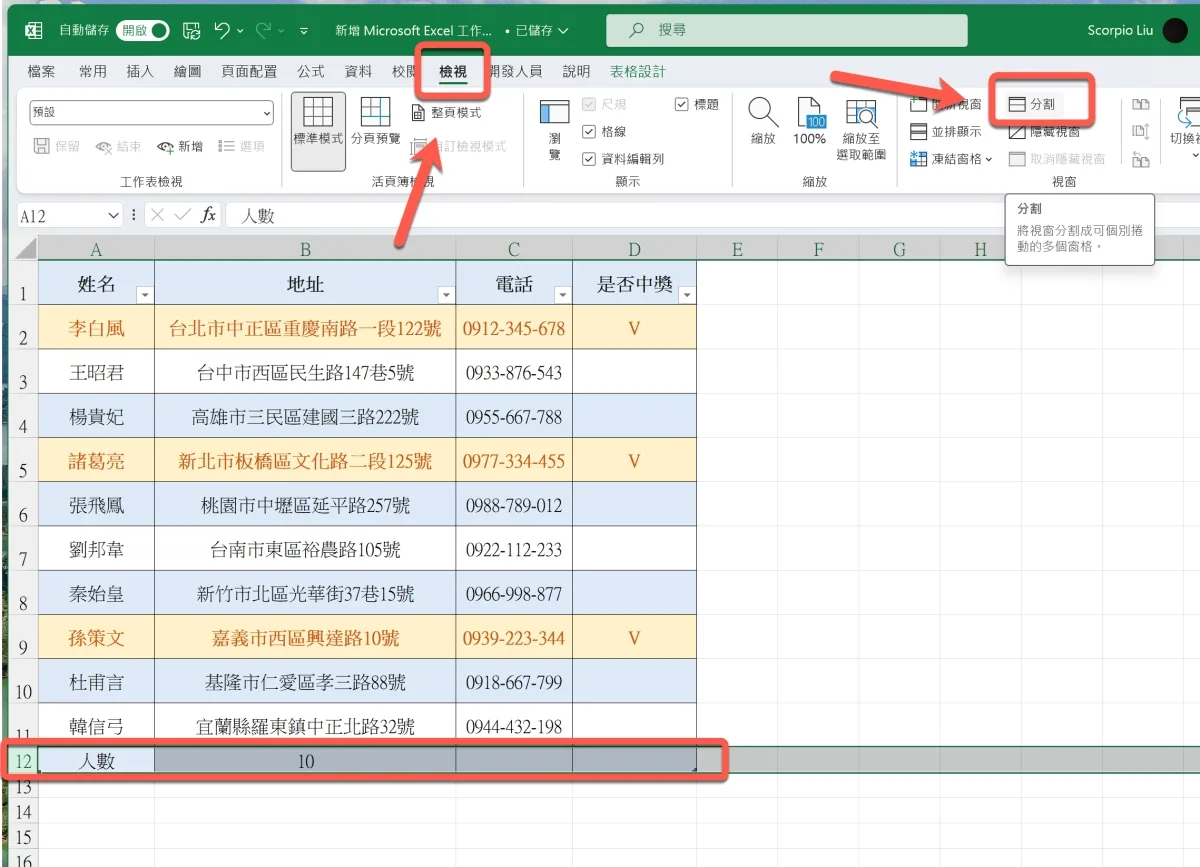
Task: Toggle the 自動儲存 autosave switch
Action: tap(144, 31)
